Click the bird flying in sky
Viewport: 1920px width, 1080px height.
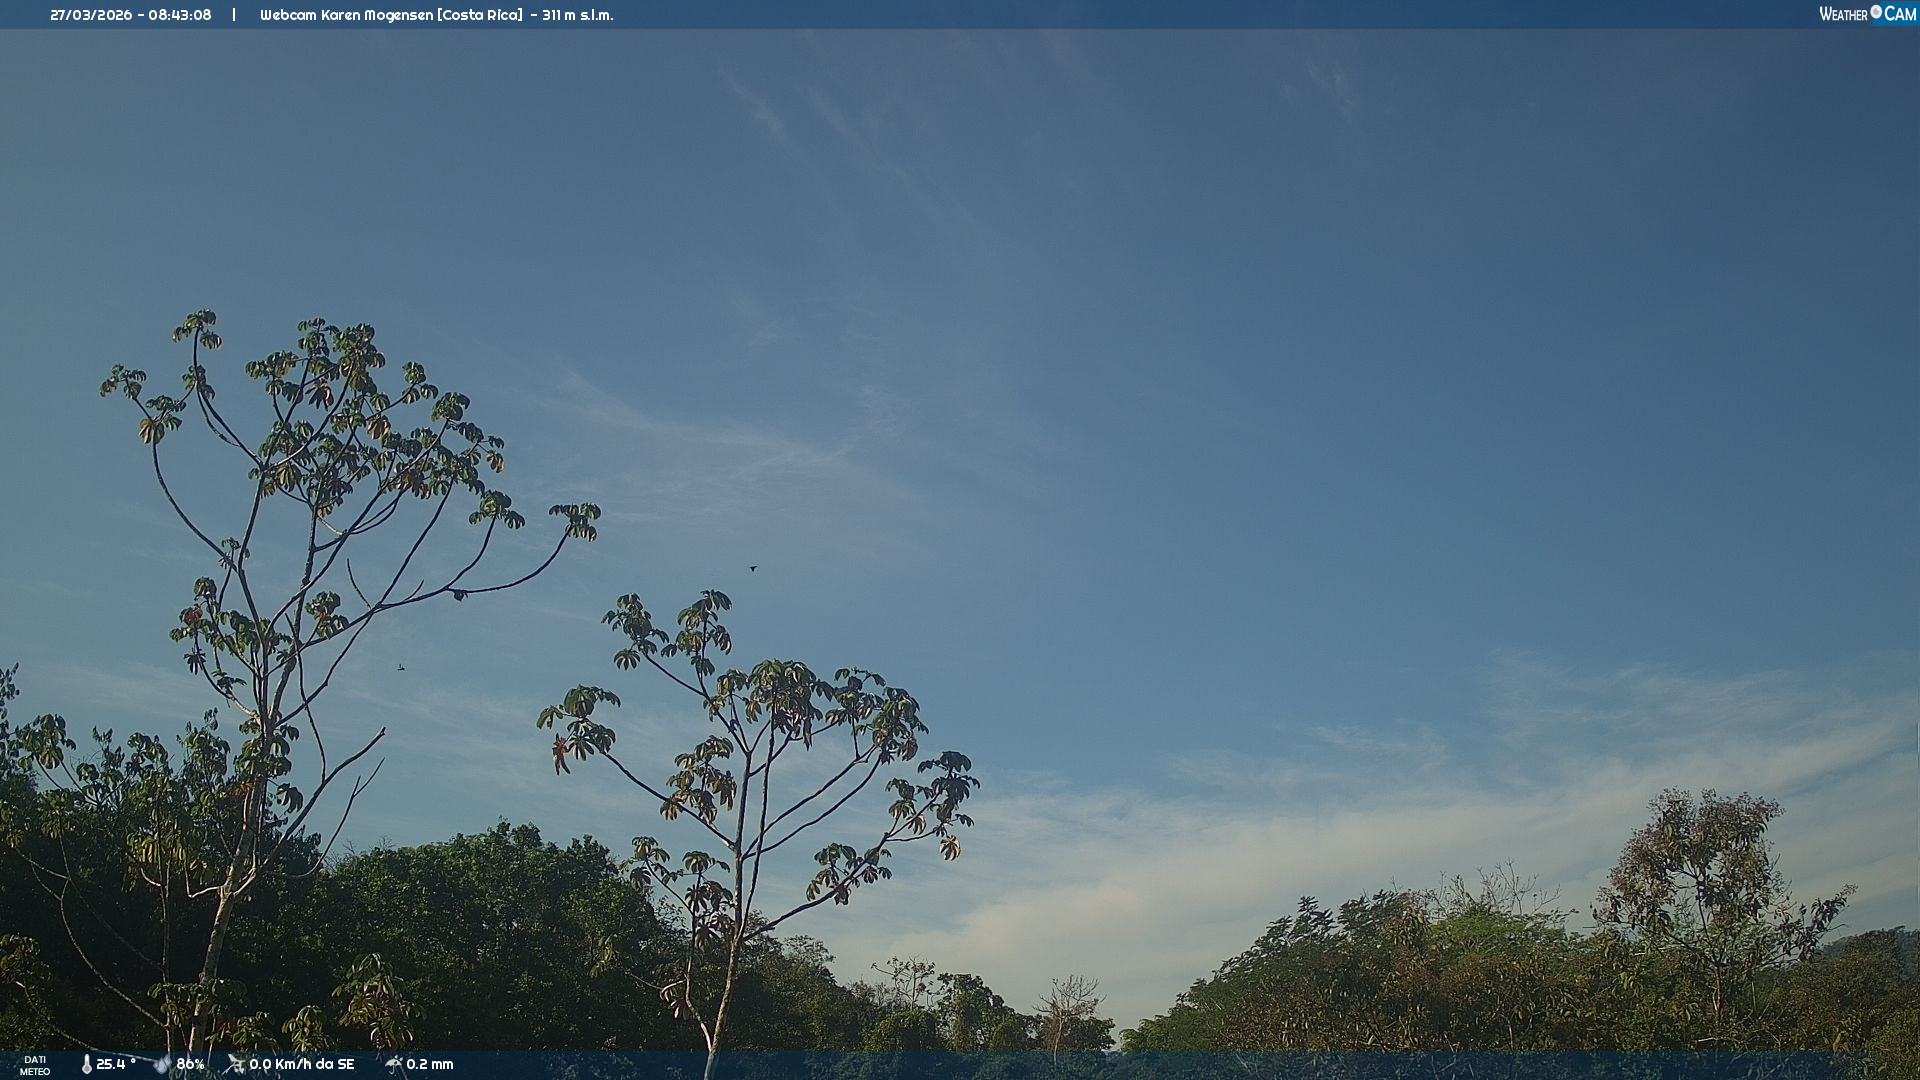tap(753, 568)
